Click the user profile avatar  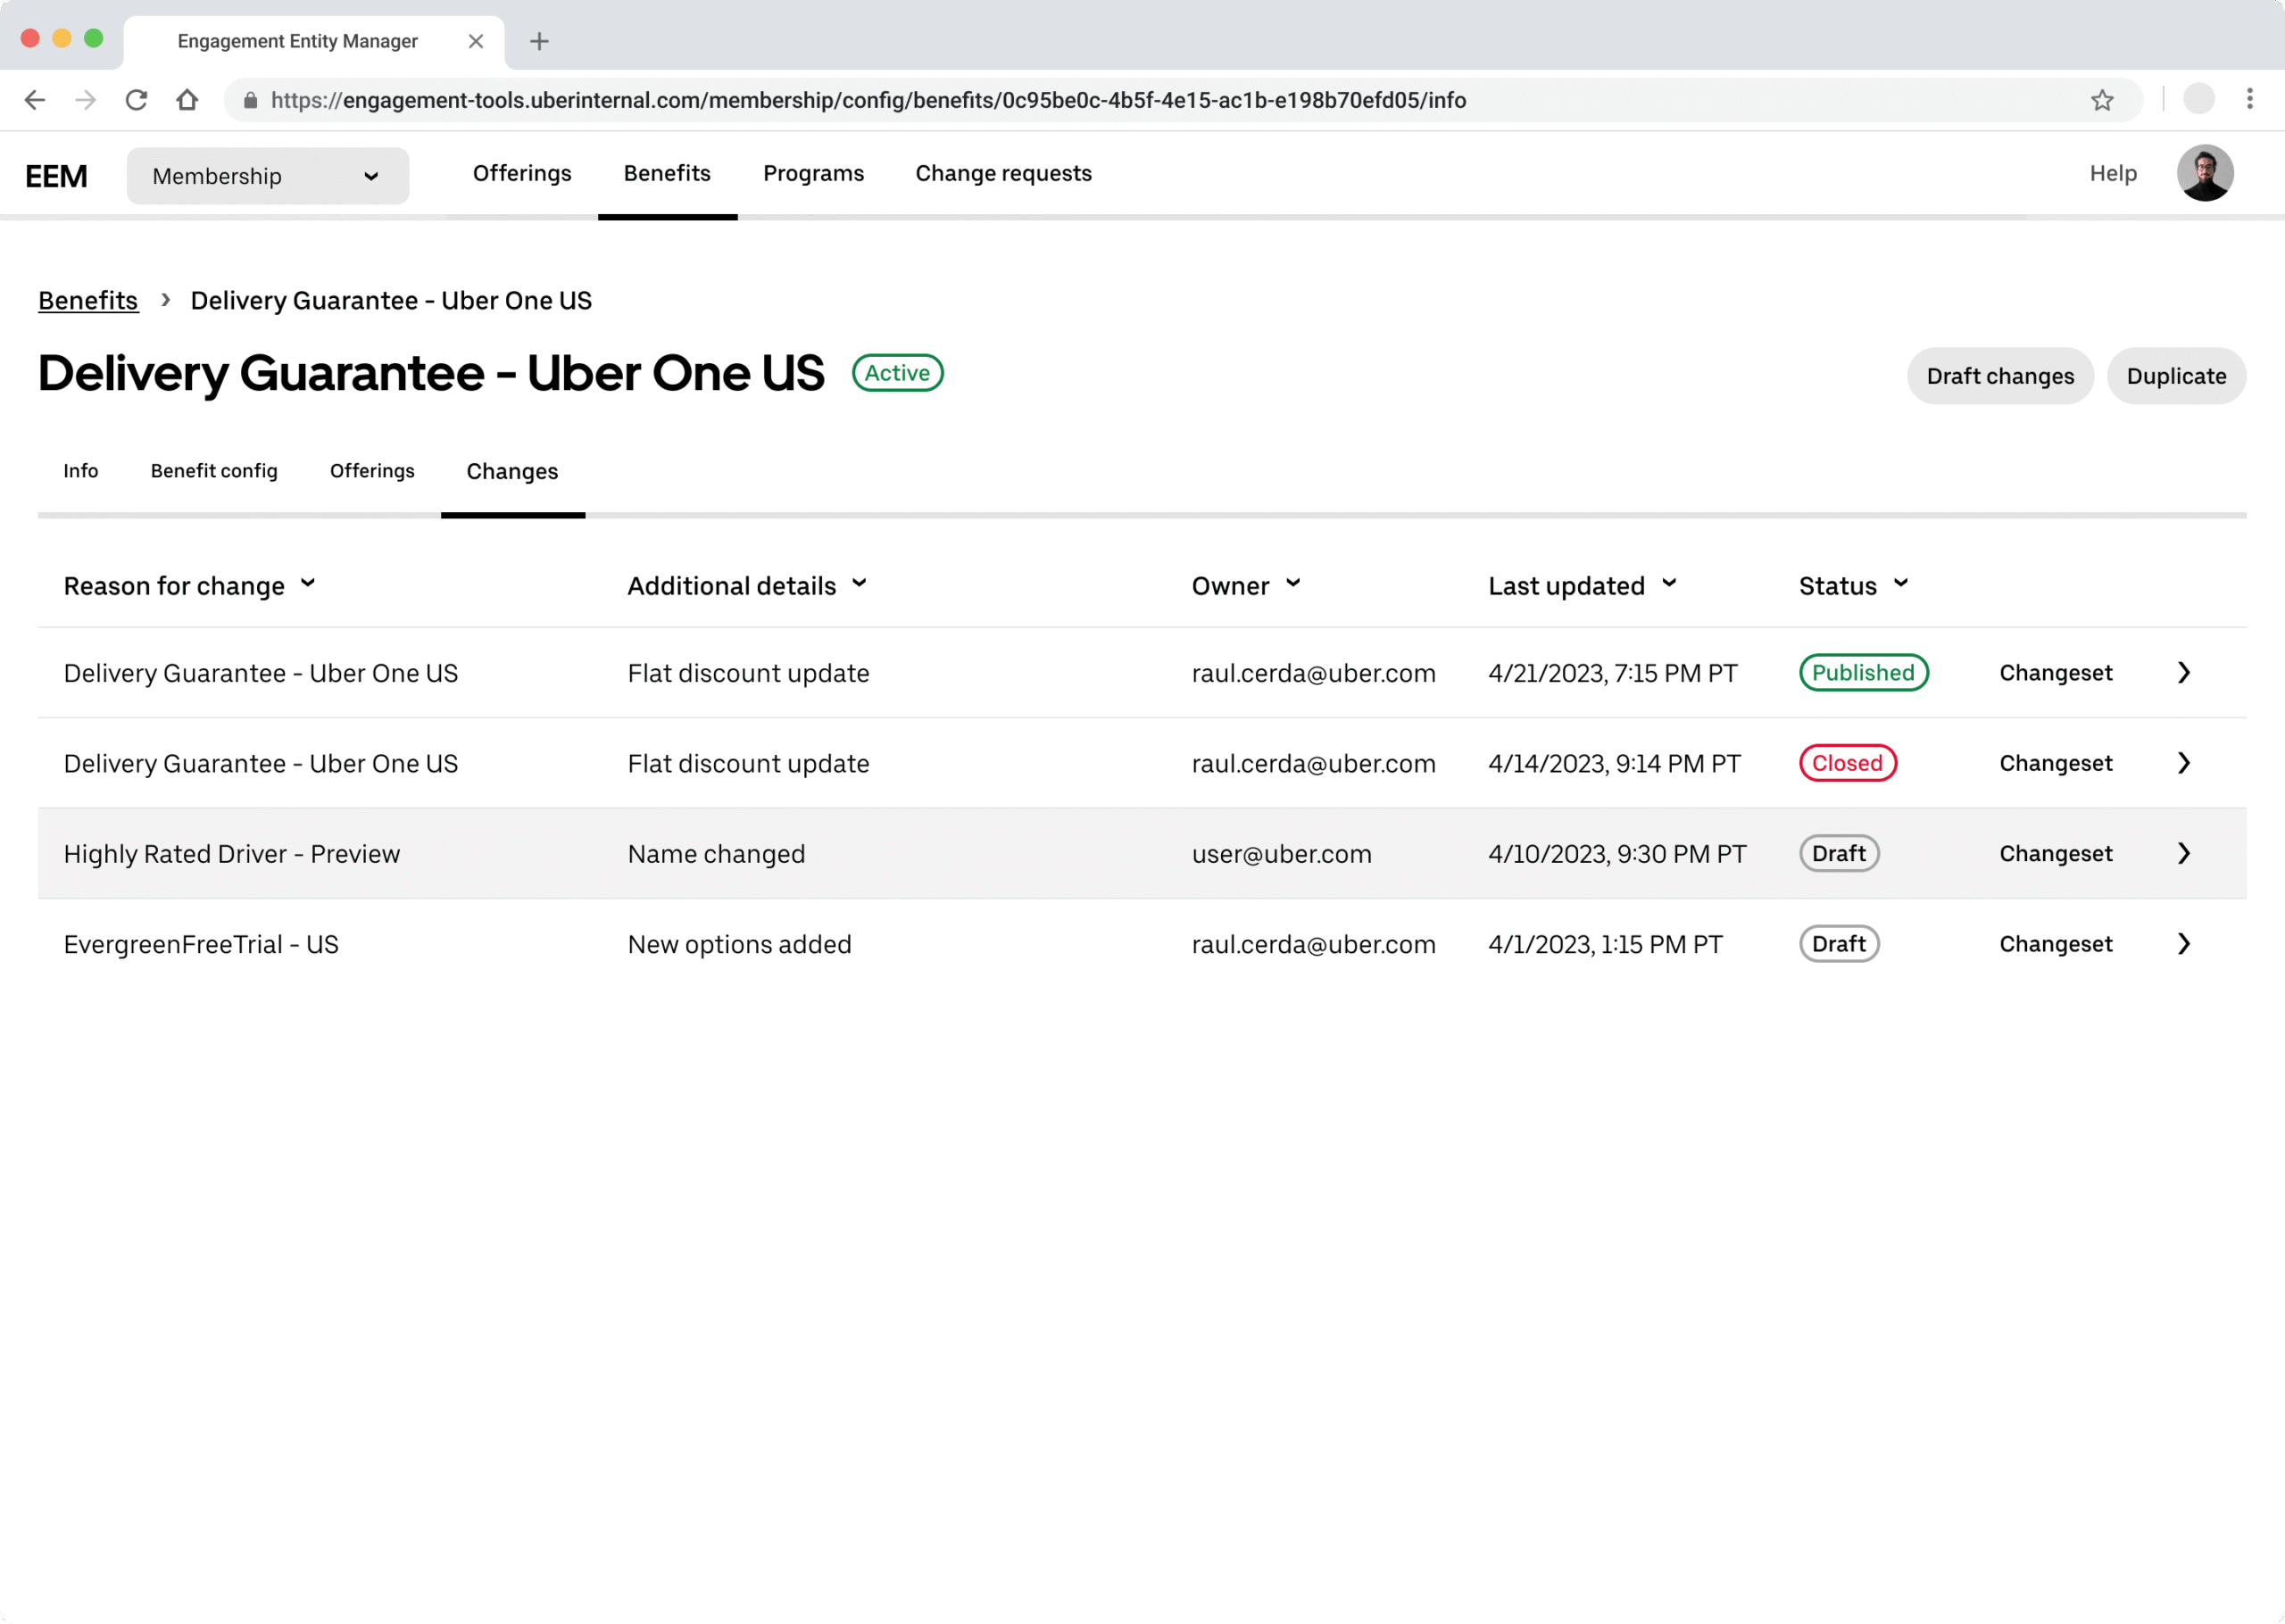2204,174
